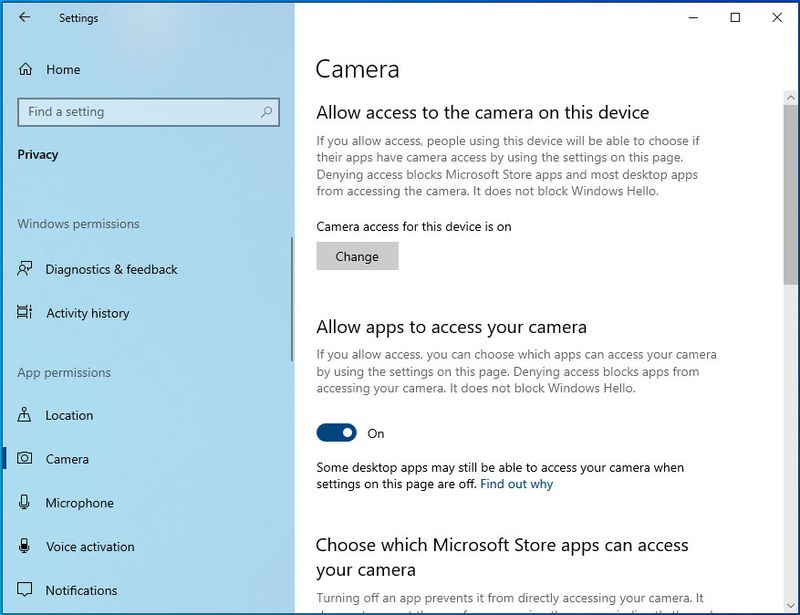This screenshot has width=800, height=615.
Task: Click the search magnifier icon
Action: 266,112
